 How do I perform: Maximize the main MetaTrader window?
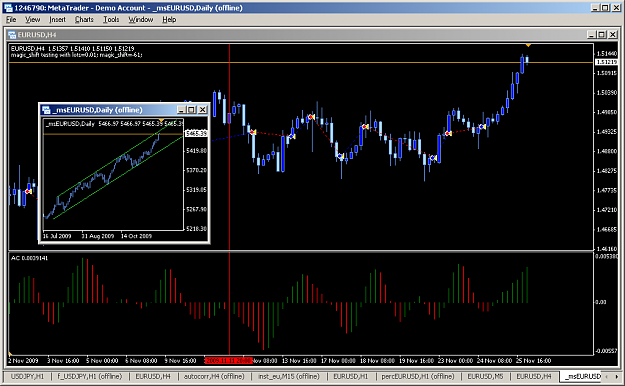pyautogui.click(x=605, y=8)
